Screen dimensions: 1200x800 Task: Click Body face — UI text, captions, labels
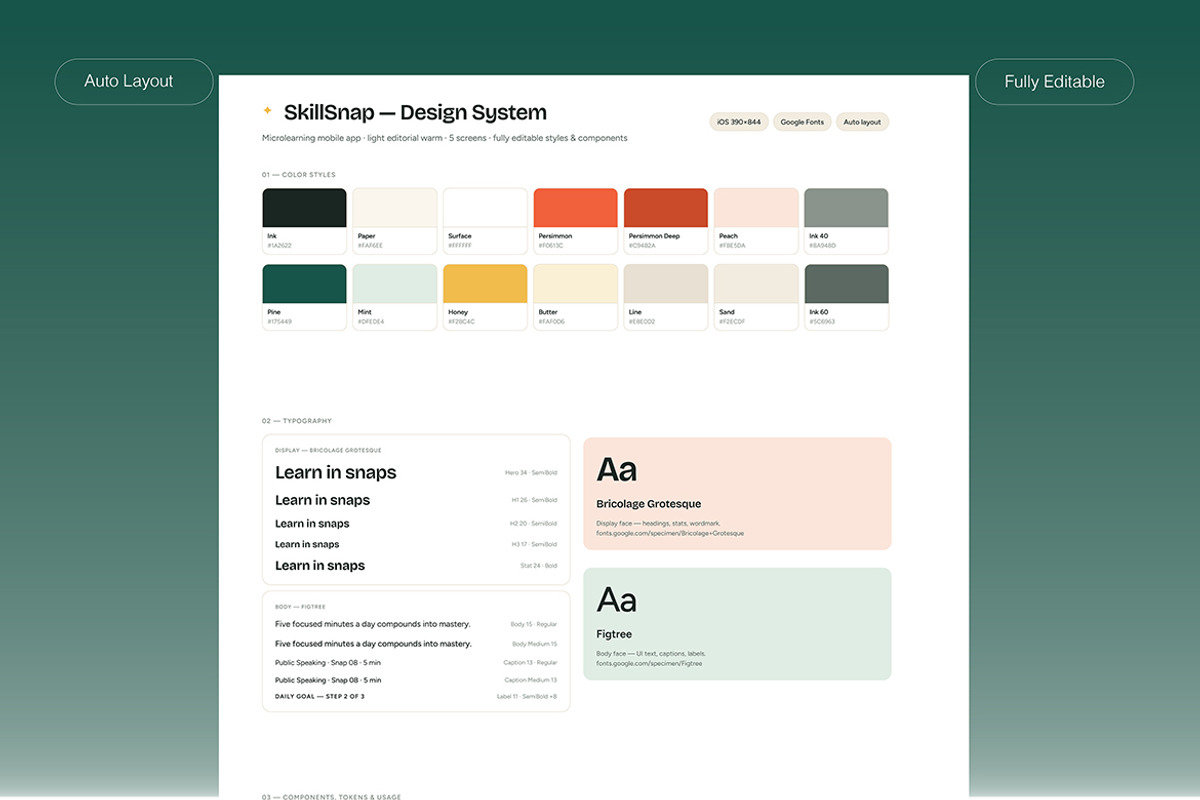pyautogui.click(x=651, y=653)
